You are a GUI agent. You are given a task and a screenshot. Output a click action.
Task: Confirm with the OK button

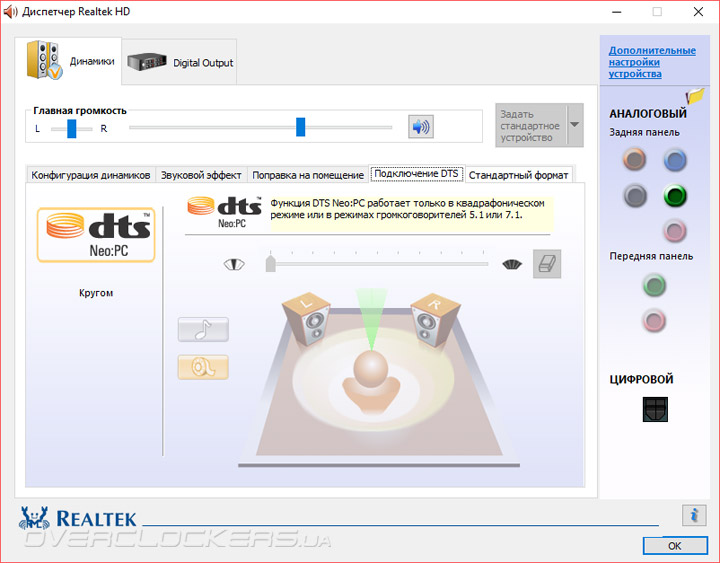675,546
